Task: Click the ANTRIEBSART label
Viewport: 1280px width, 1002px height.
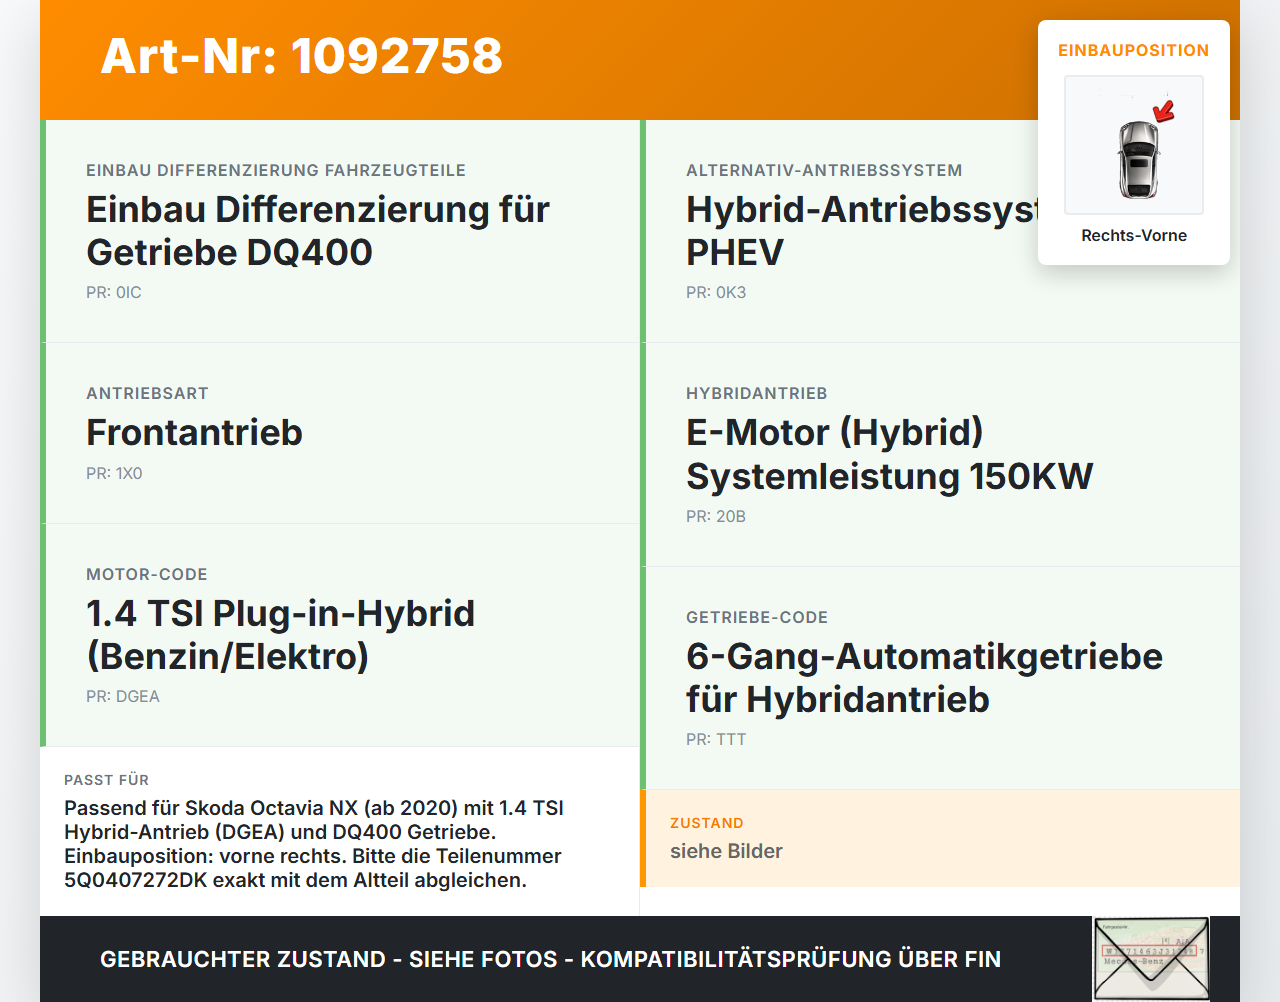Action: [x=147, y=393]
